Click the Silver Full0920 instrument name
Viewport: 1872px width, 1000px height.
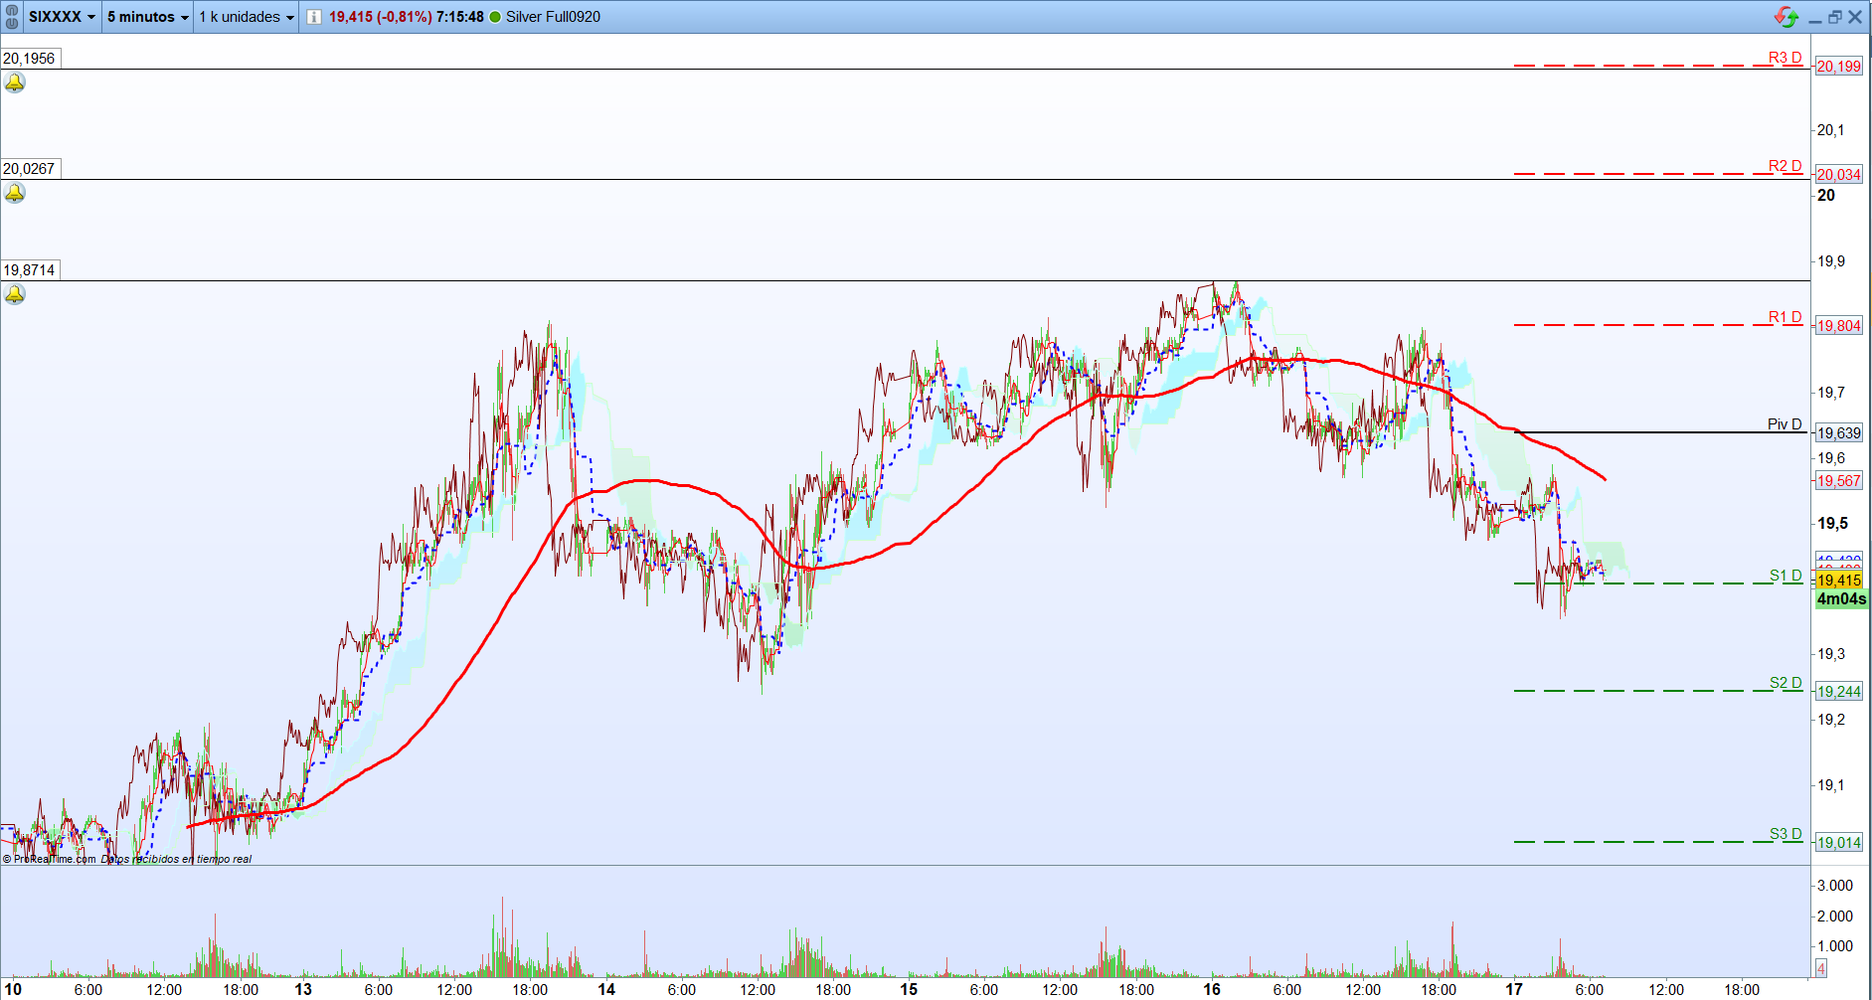click(x=553, y=17)
